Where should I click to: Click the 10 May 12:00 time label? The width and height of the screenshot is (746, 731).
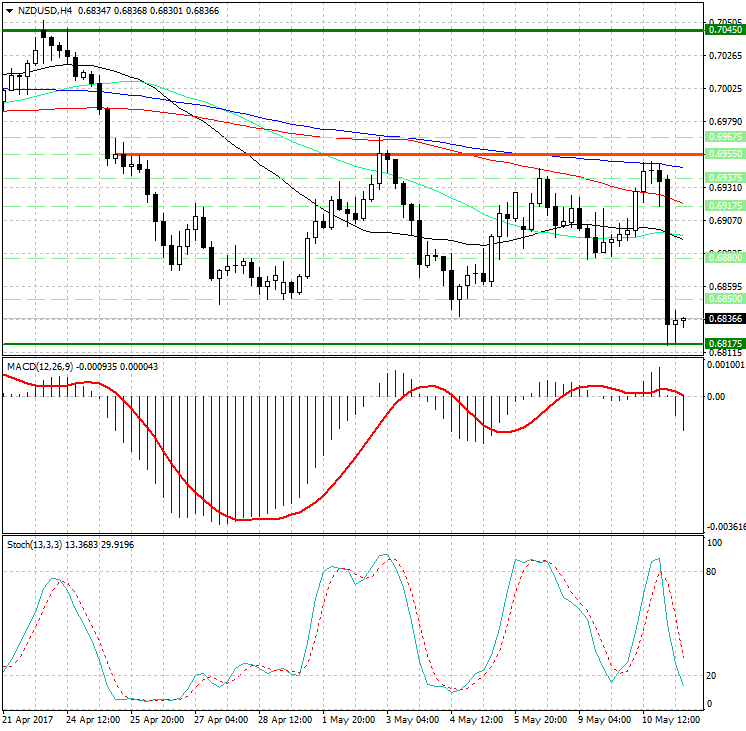(x=671, y=719)
